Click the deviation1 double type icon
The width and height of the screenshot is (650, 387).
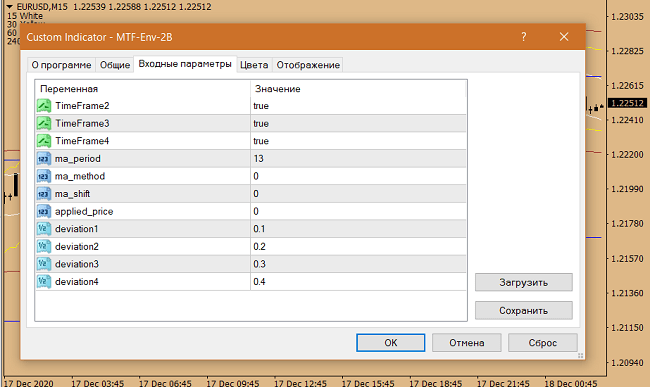[x=44, y=229]
